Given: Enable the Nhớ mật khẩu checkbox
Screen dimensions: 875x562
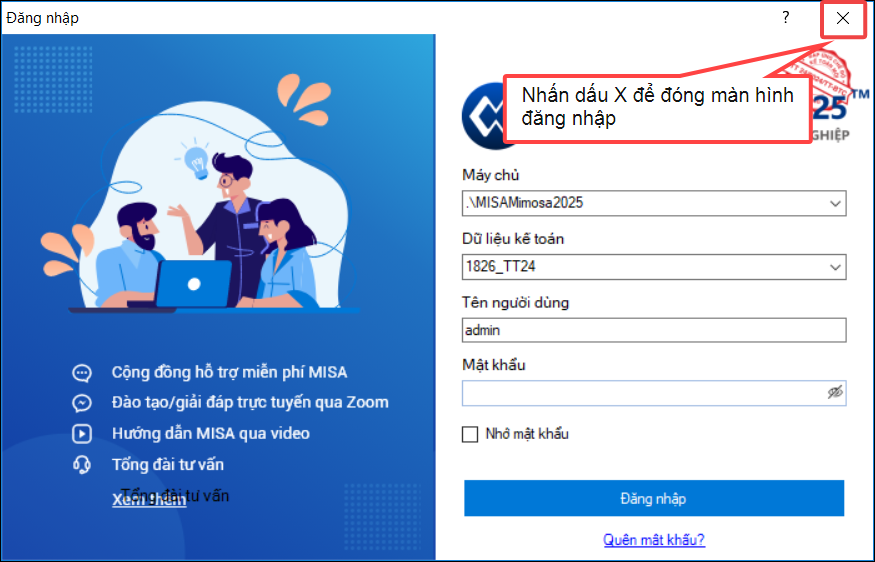Looking at the screenshot, I should 470,434.
